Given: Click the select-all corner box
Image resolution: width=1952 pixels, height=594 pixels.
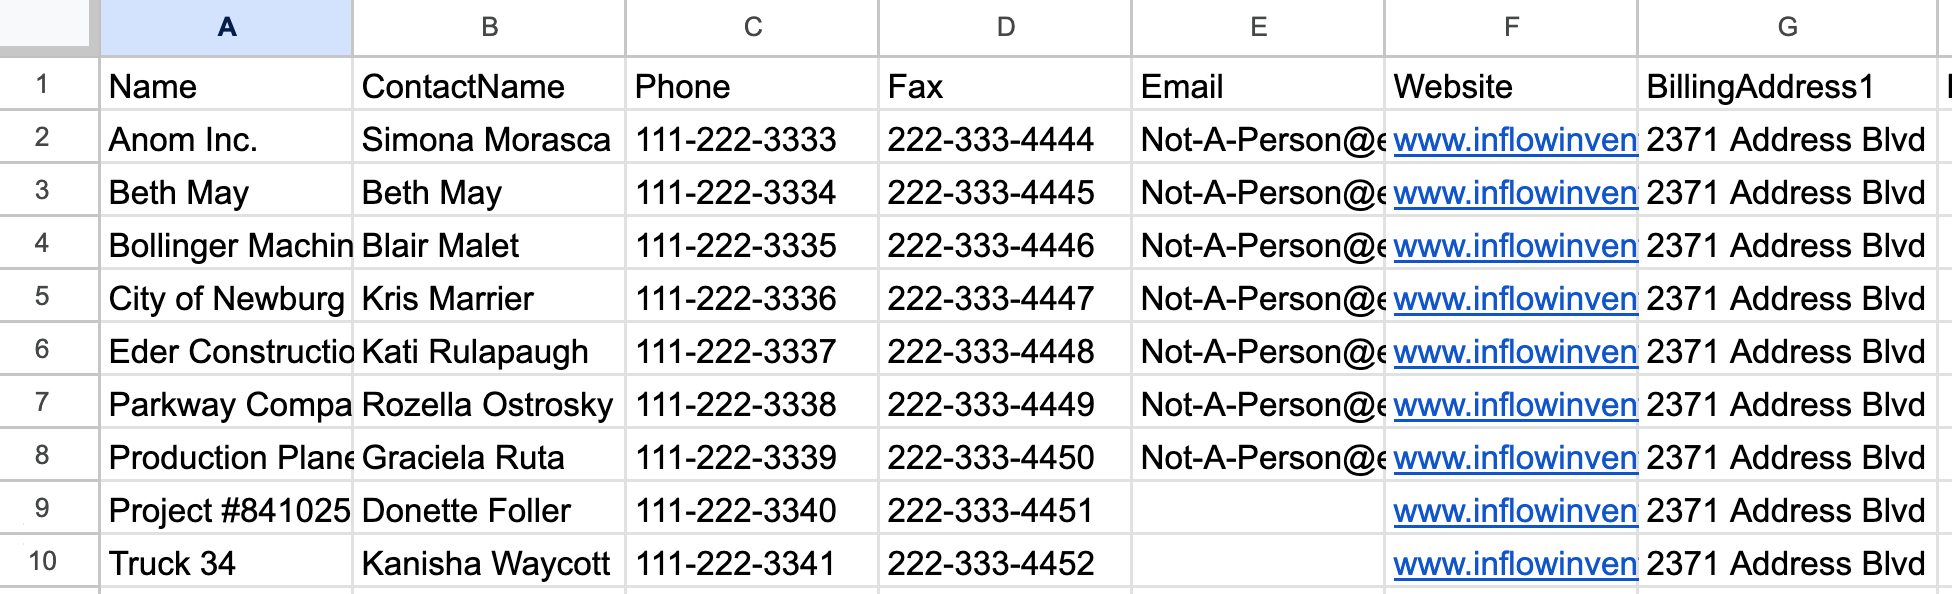Looking at the screenshot, I should point(48,25).
